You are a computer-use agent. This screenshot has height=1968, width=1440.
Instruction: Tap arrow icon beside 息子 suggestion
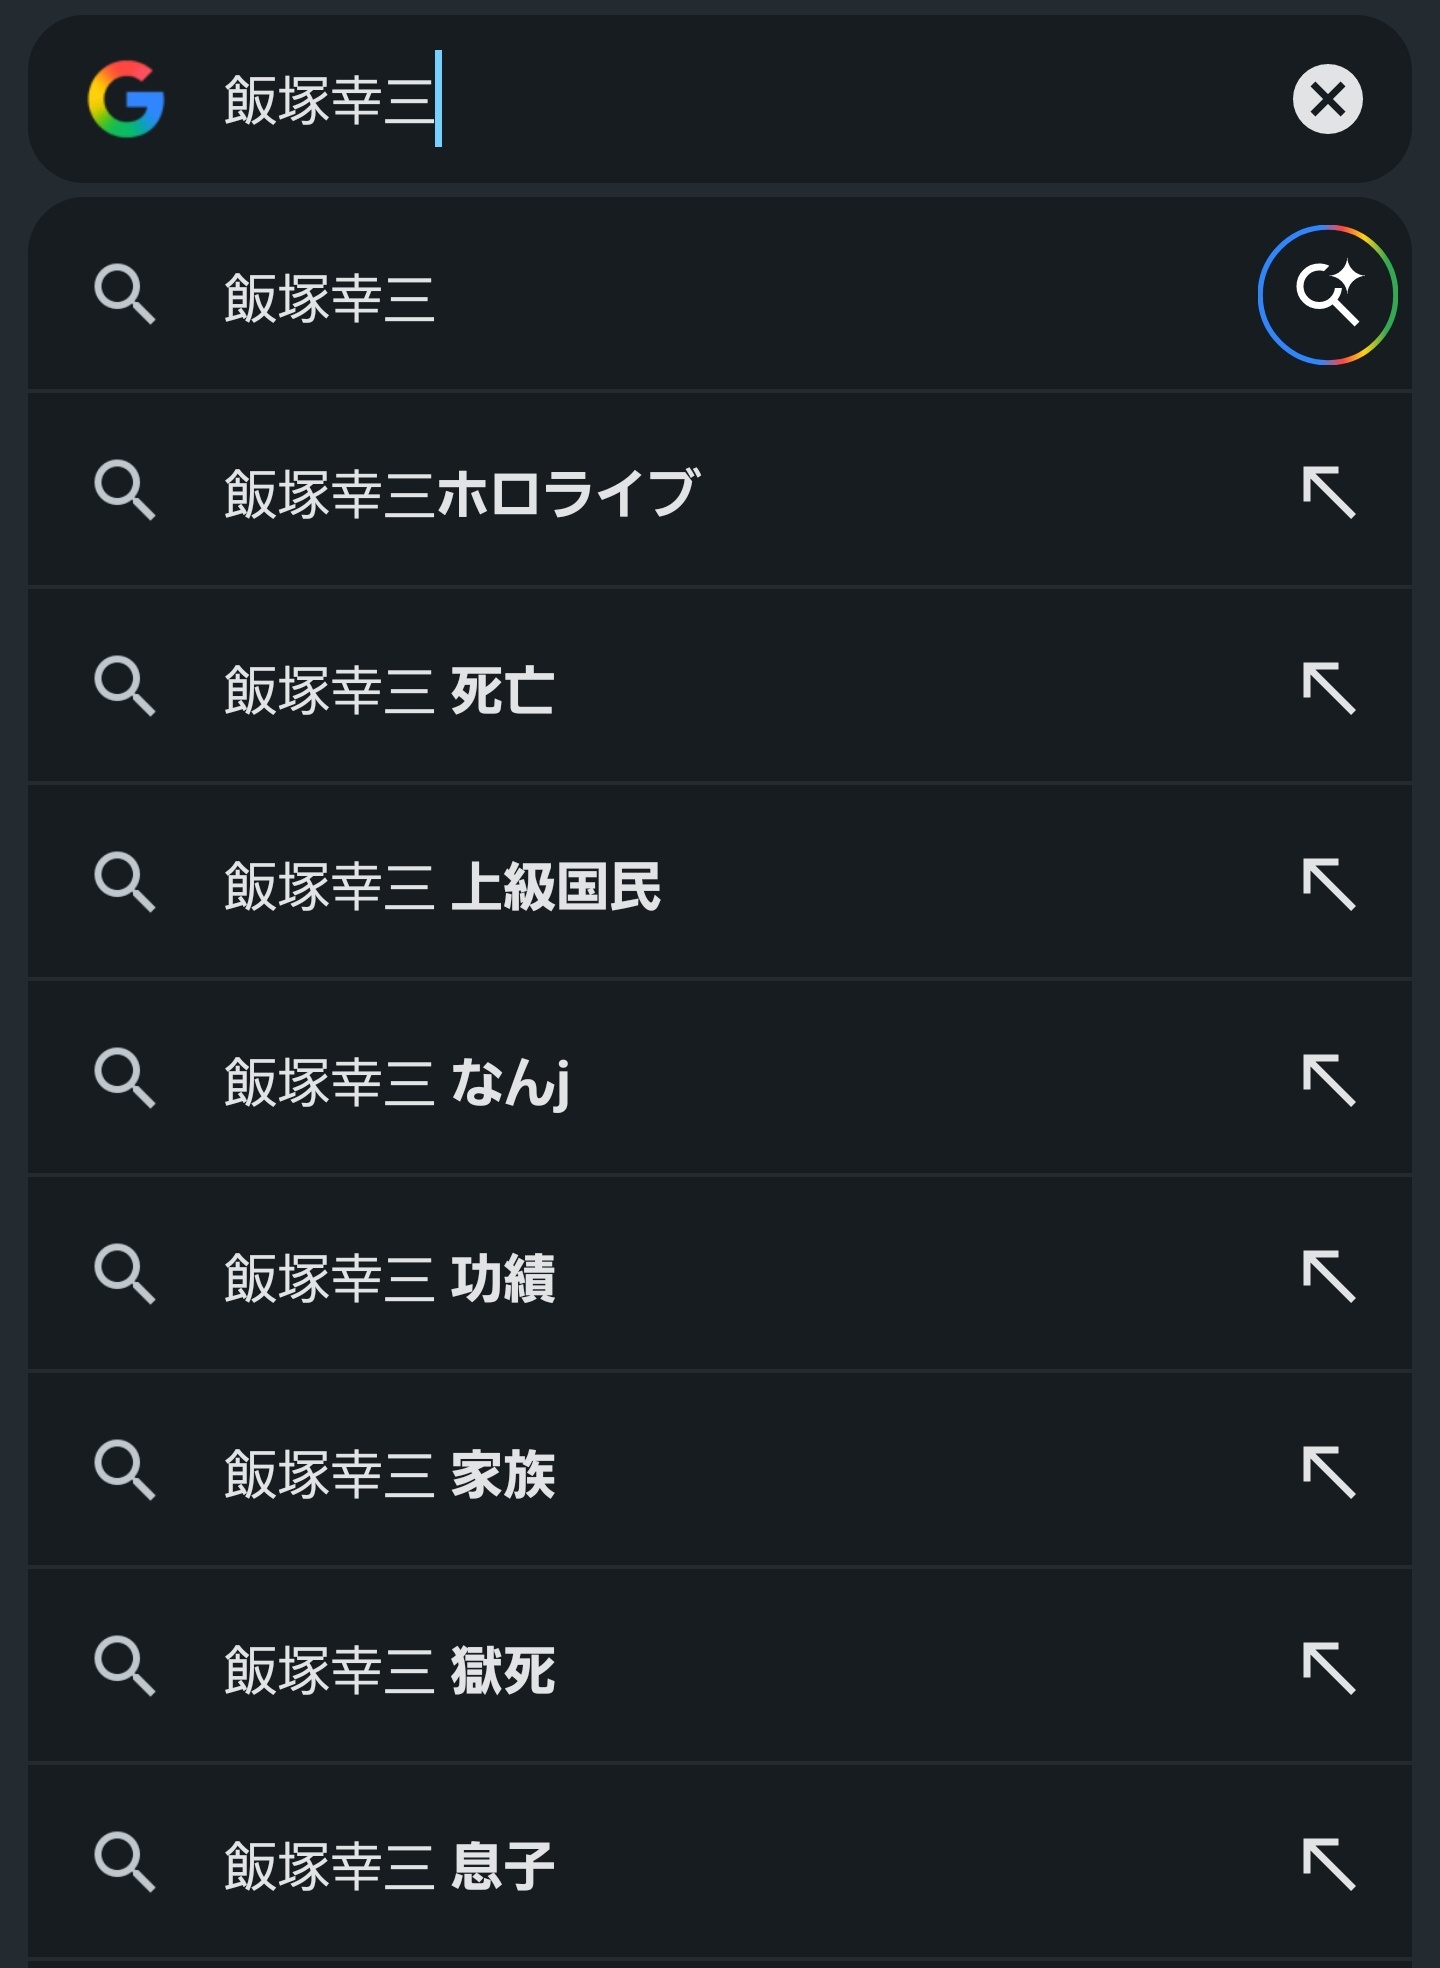(1328, 1864)
